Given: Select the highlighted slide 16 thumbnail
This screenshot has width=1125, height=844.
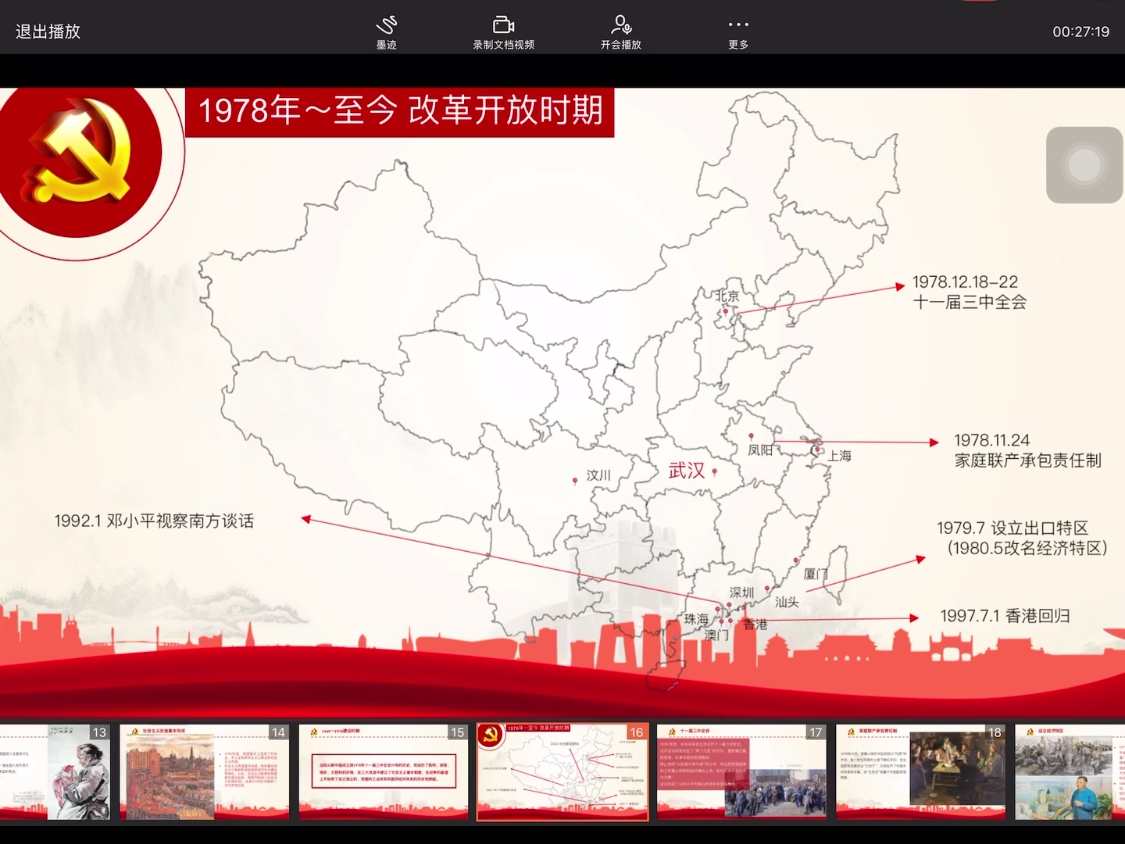Looking at the screenshot, I should point(562,771).
